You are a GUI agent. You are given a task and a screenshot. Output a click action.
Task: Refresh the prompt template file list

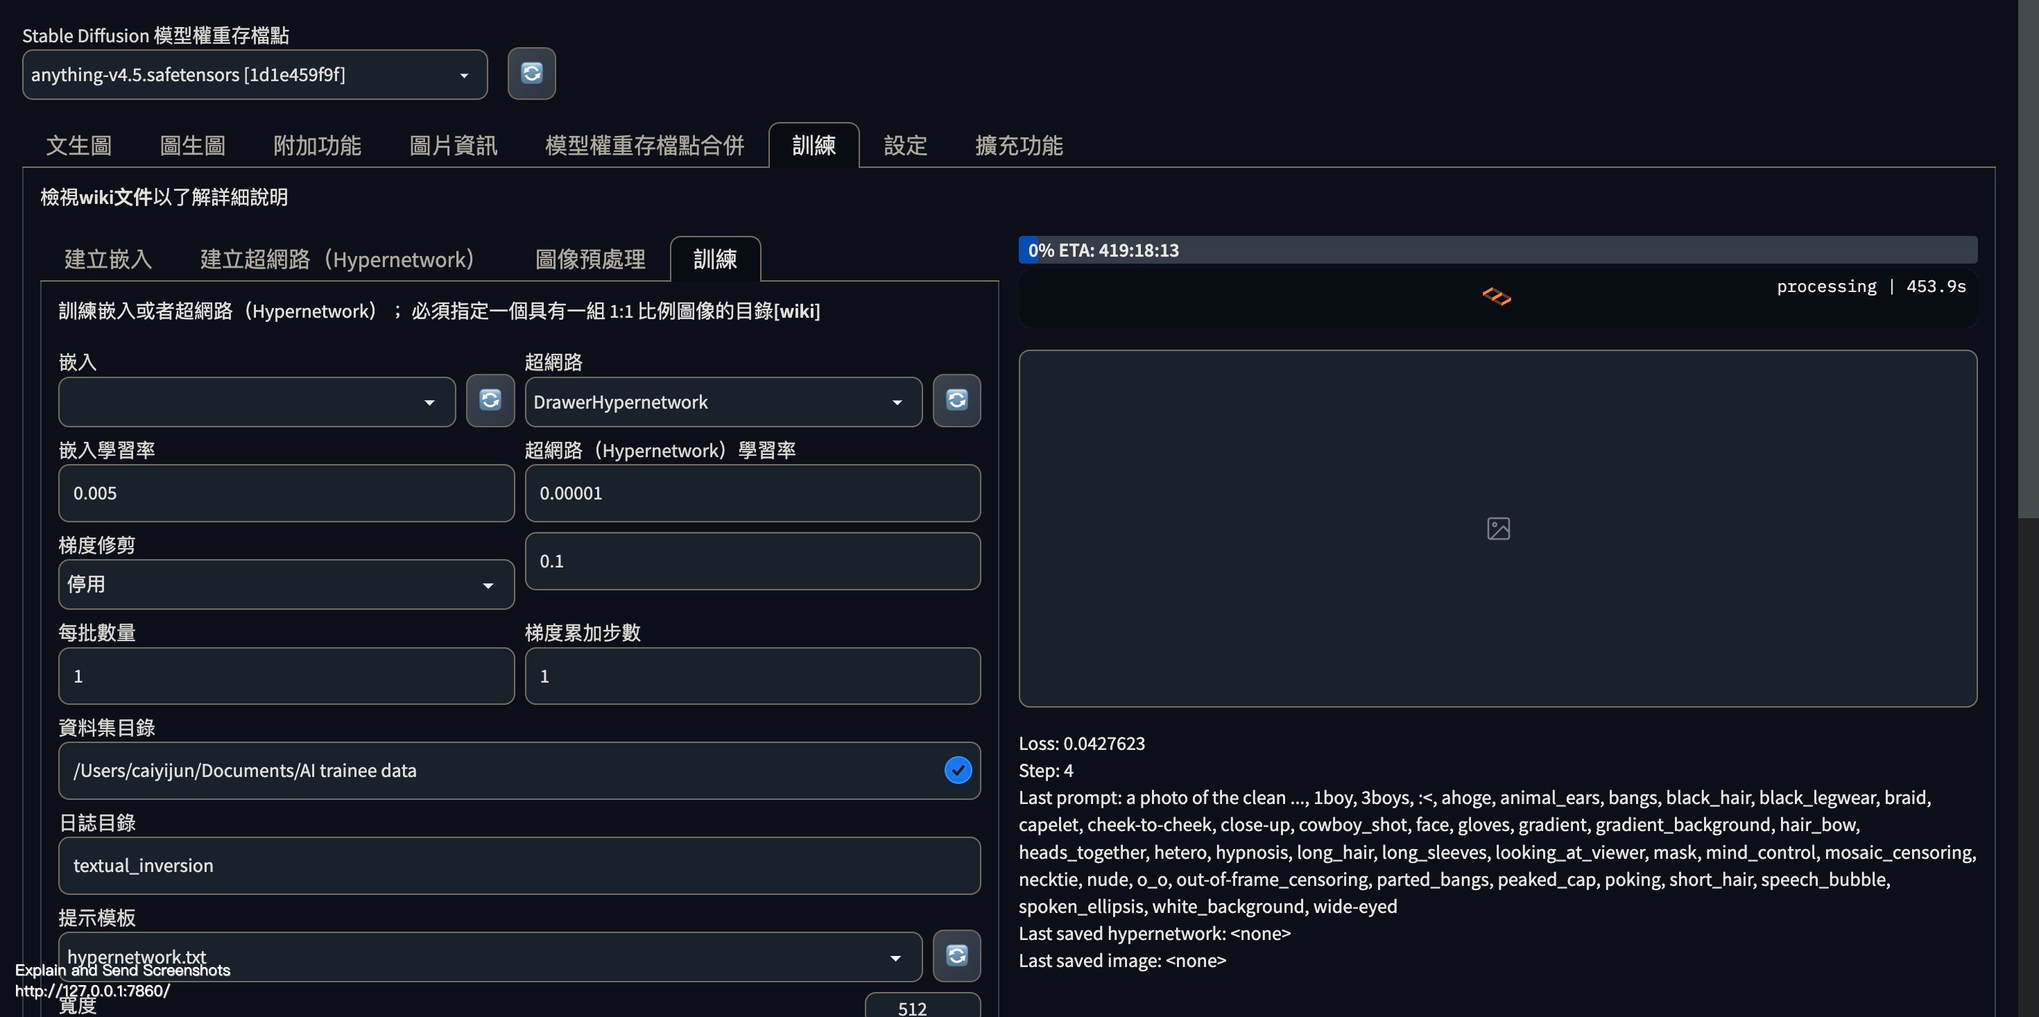point(956,956)
